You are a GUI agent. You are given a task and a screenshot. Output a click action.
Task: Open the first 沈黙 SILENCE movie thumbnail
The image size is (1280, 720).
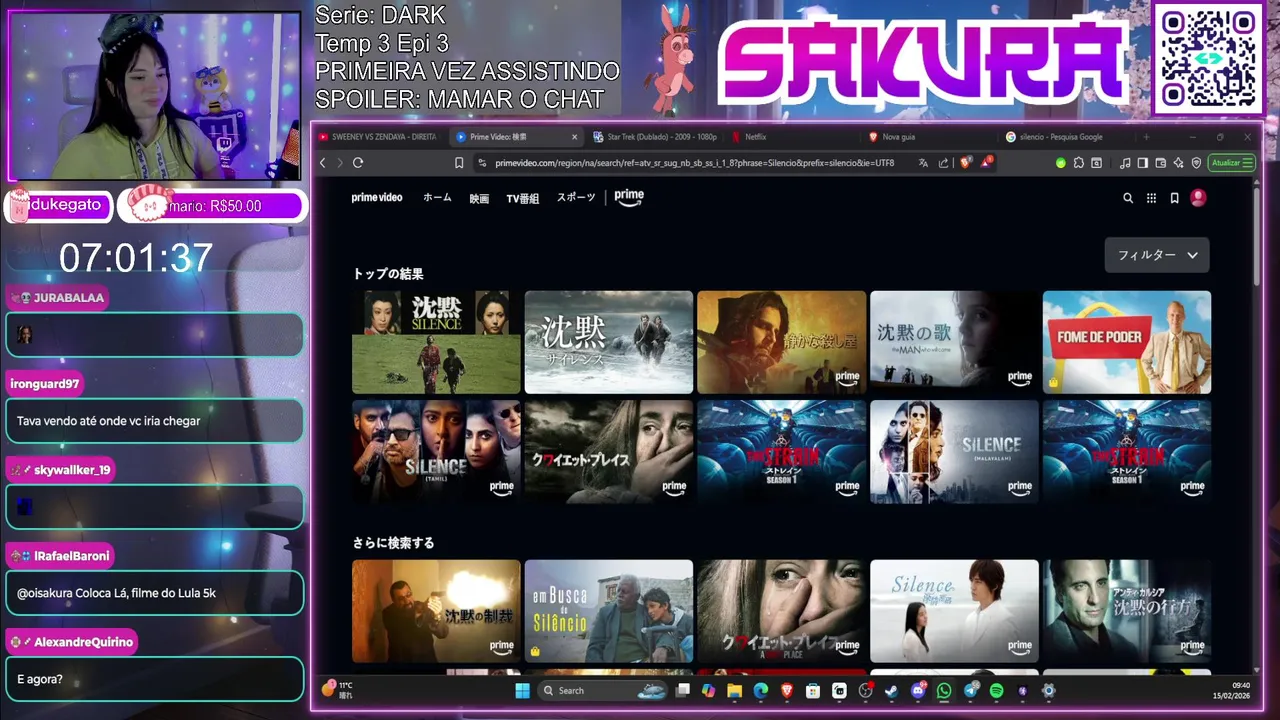tap(436, 342)
